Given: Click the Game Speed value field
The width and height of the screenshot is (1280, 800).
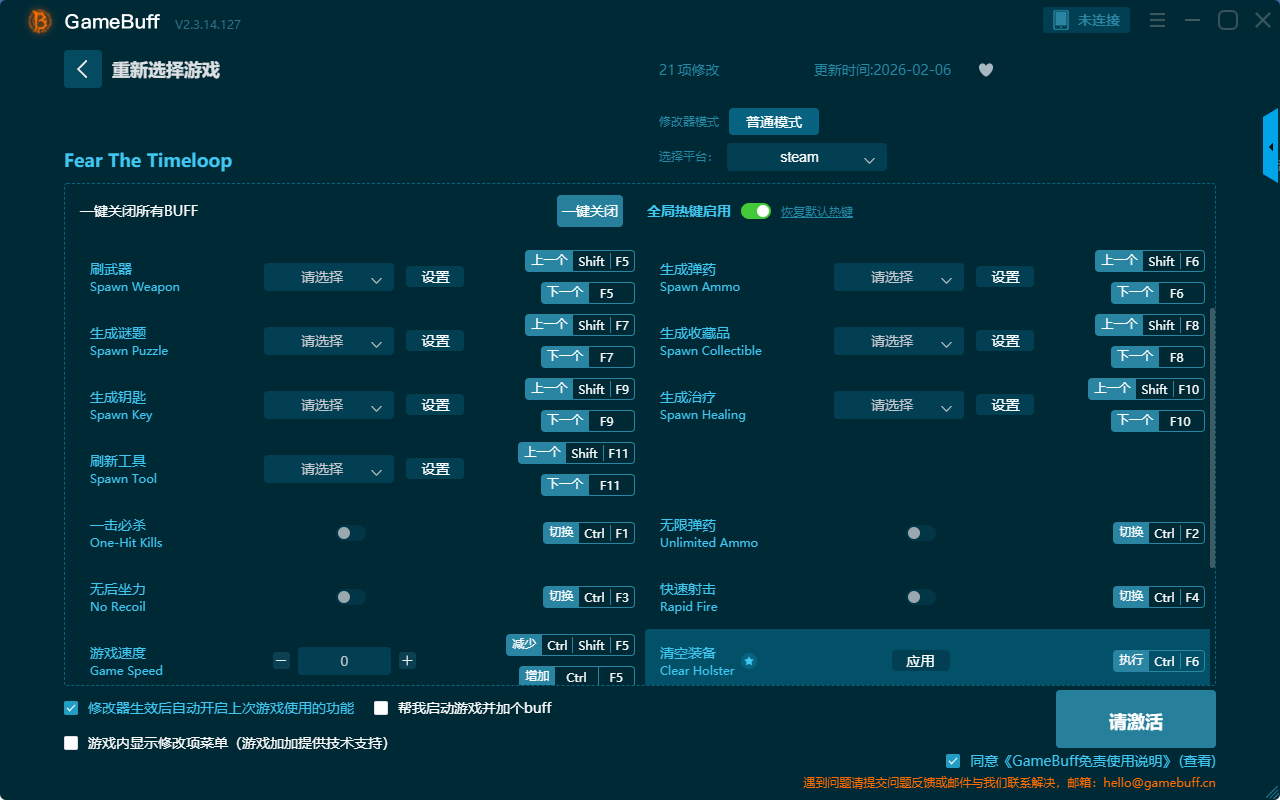Looking at the screenshot, I should (x=344, y=661).
